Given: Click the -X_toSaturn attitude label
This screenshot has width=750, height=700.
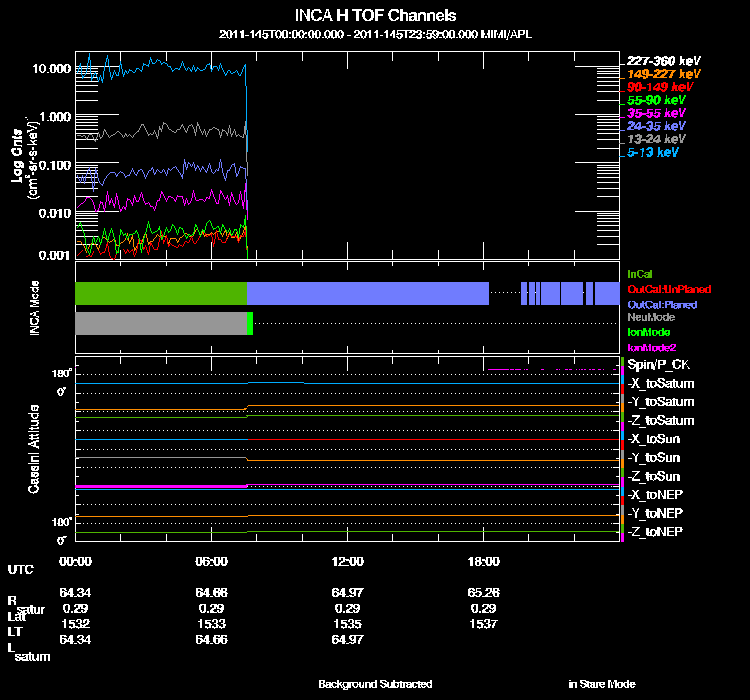Looking at the screenshot, I should click(661, 383).
